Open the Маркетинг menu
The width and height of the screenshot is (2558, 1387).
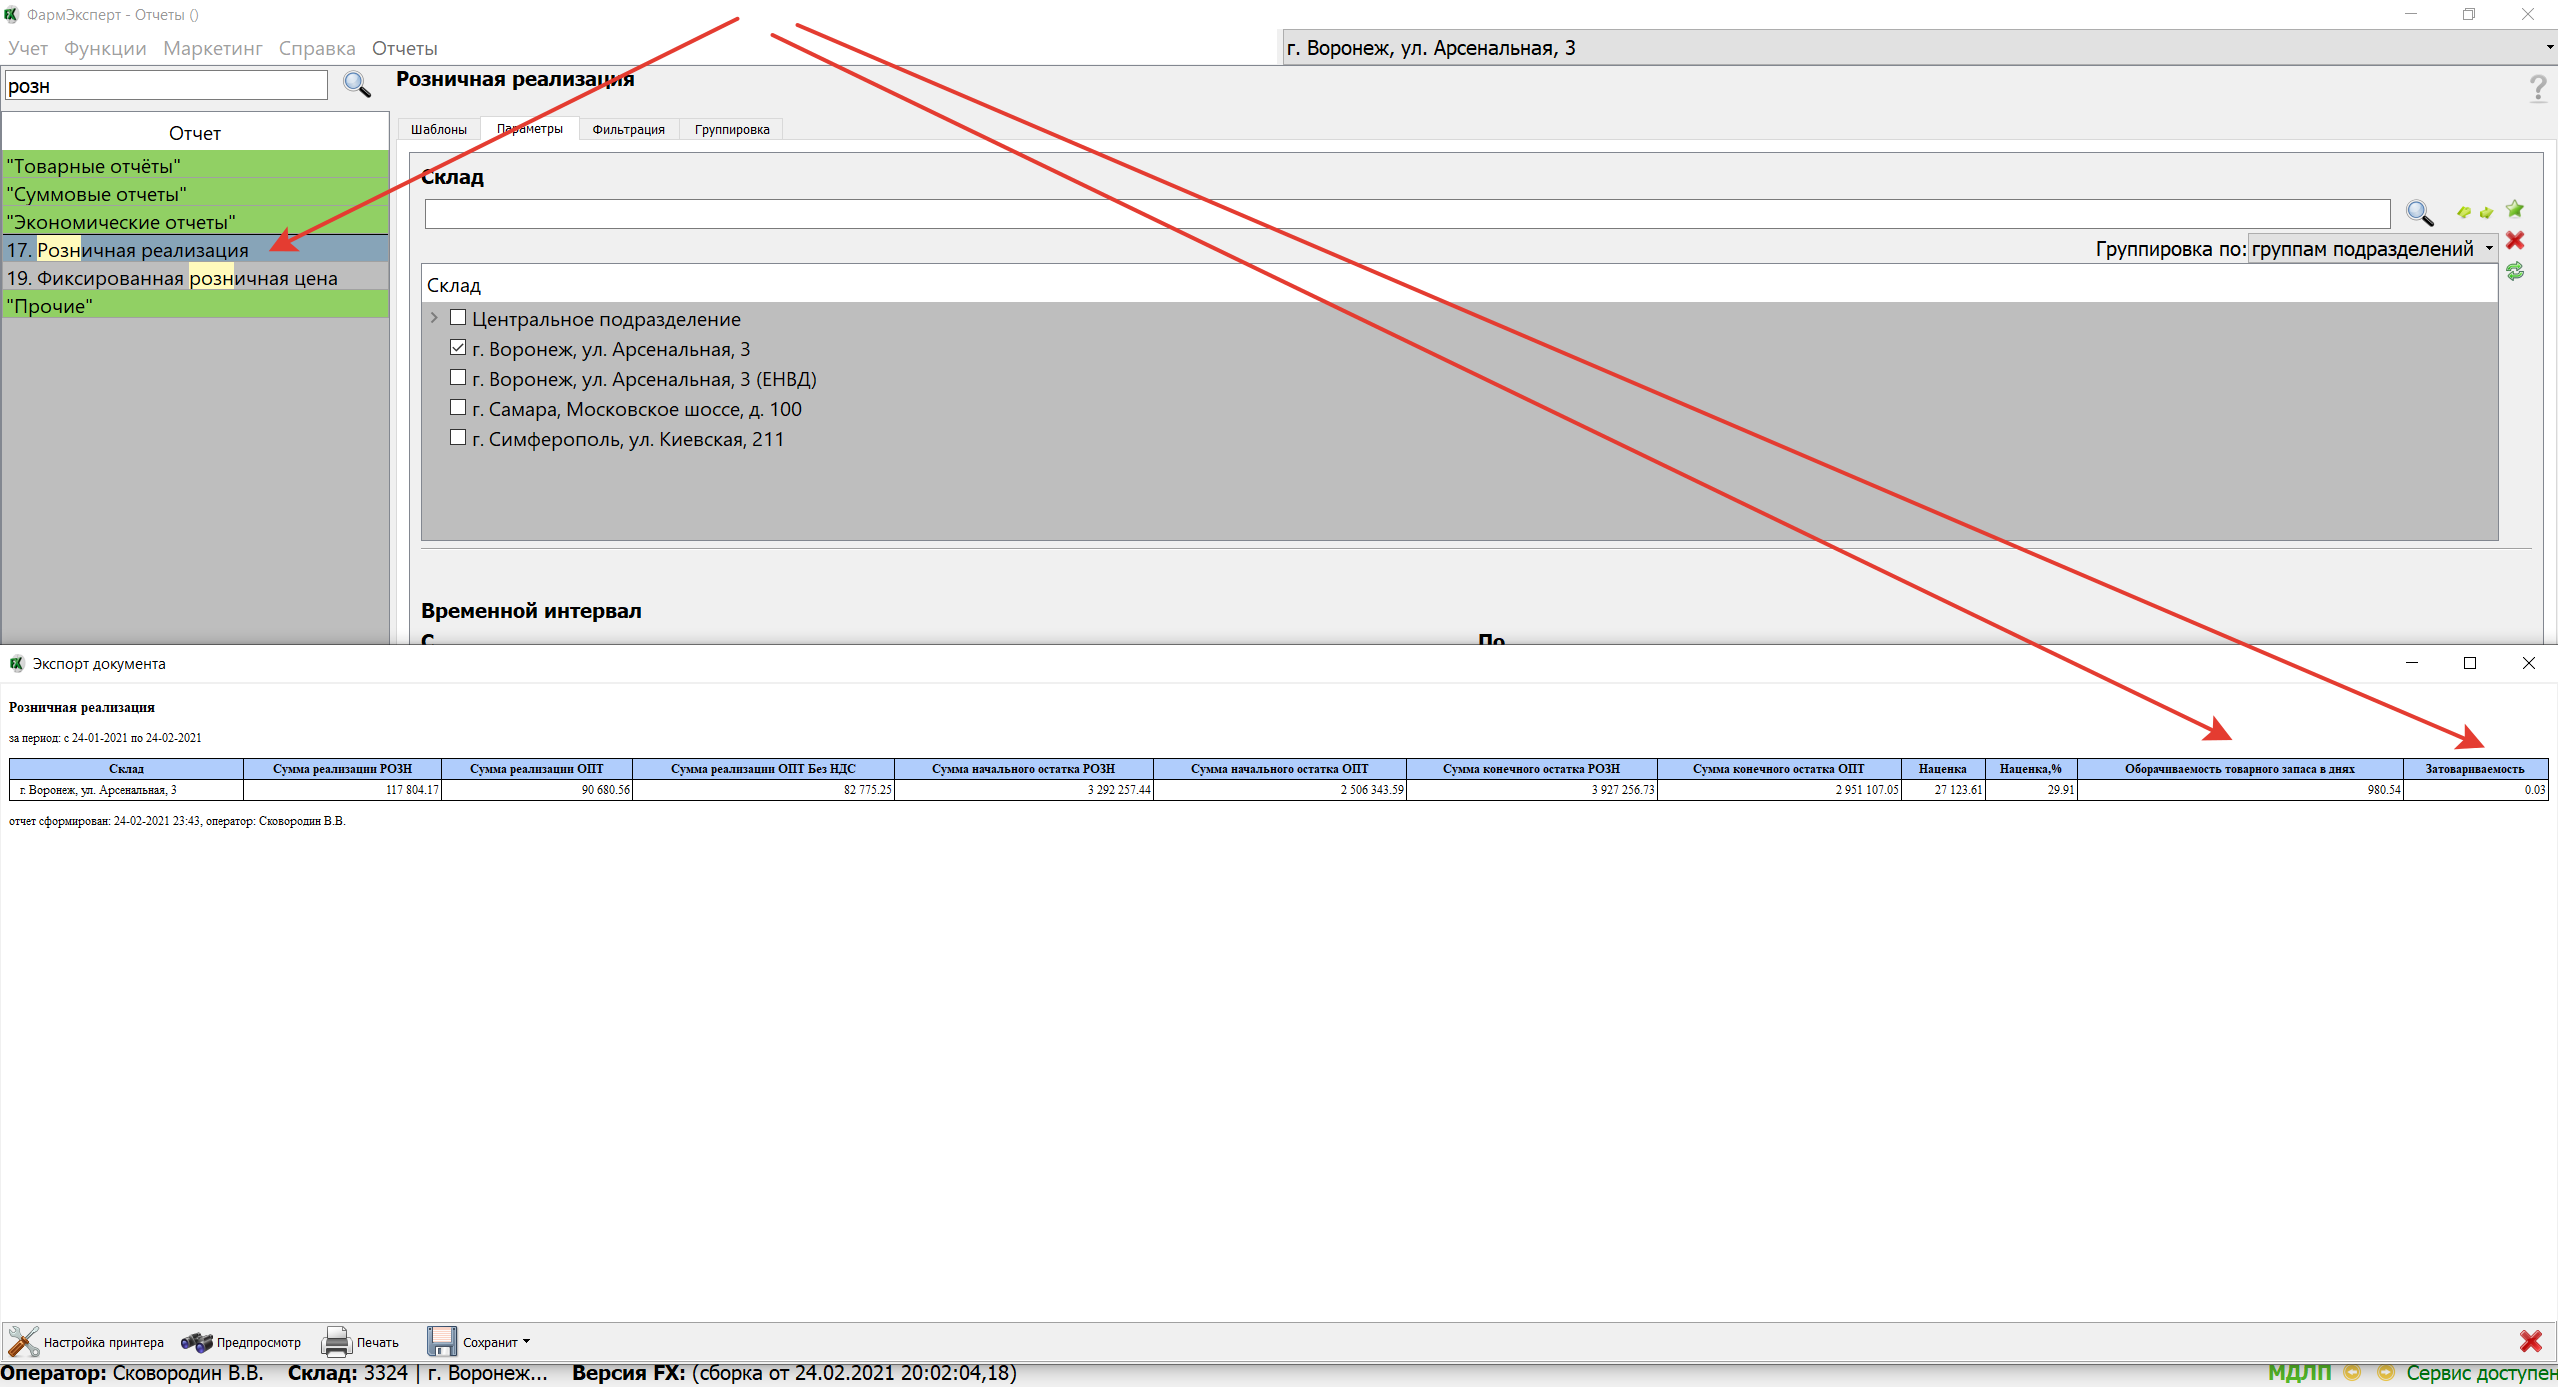click(212, 48)
